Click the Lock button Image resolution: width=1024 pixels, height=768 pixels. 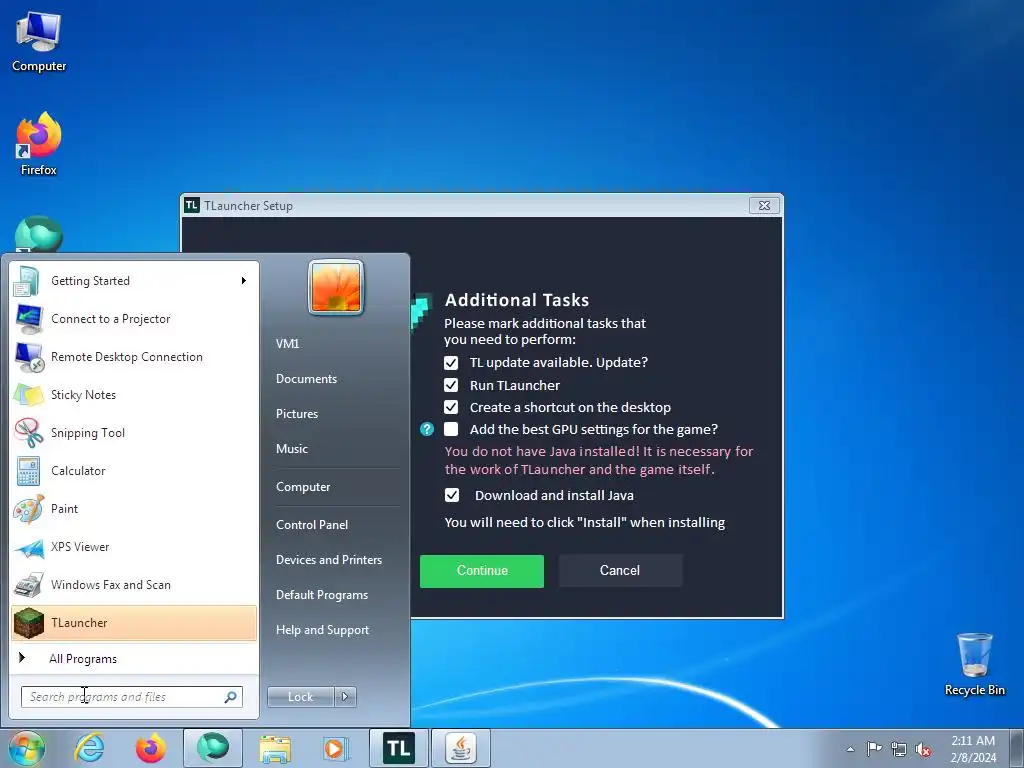tap(300, 697)
